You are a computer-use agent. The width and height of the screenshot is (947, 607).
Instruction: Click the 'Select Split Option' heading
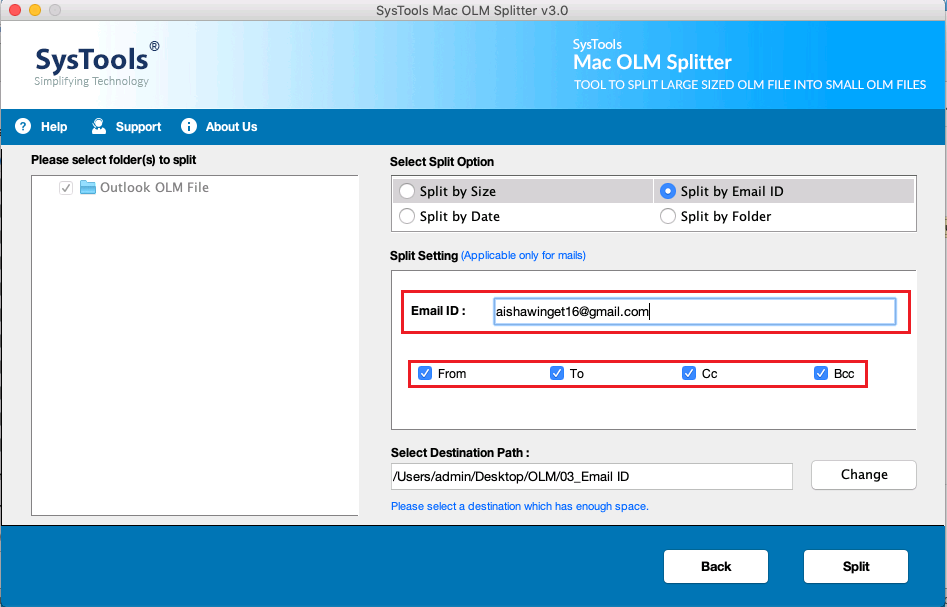pos(442,162)
